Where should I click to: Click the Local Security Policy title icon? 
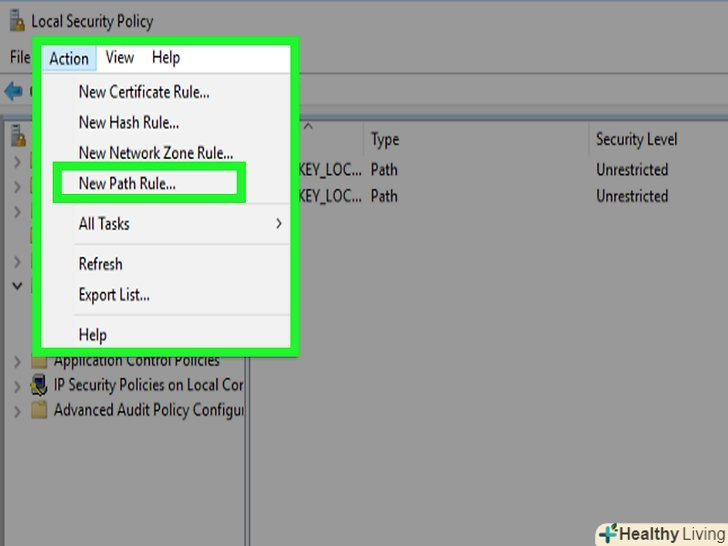17,21
